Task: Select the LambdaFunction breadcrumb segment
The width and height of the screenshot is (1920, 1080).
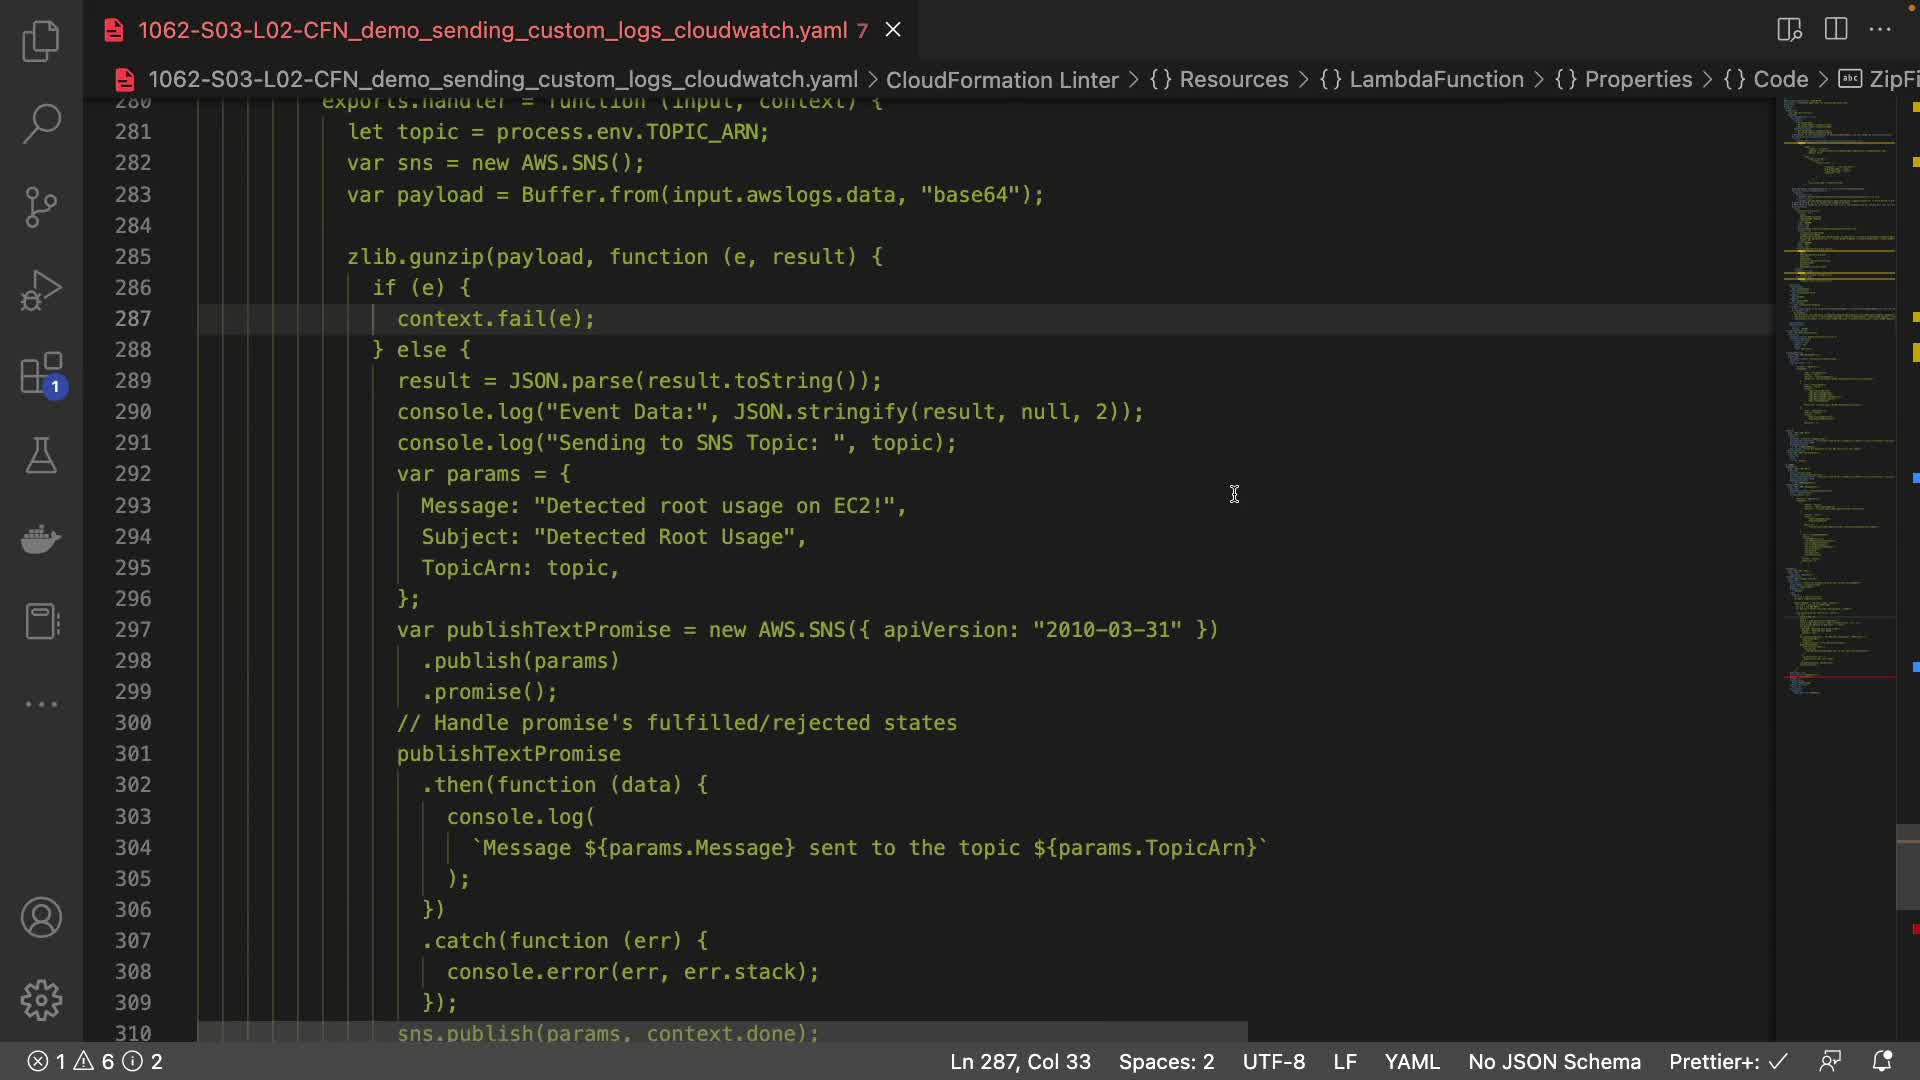Action: [1436, 79]
